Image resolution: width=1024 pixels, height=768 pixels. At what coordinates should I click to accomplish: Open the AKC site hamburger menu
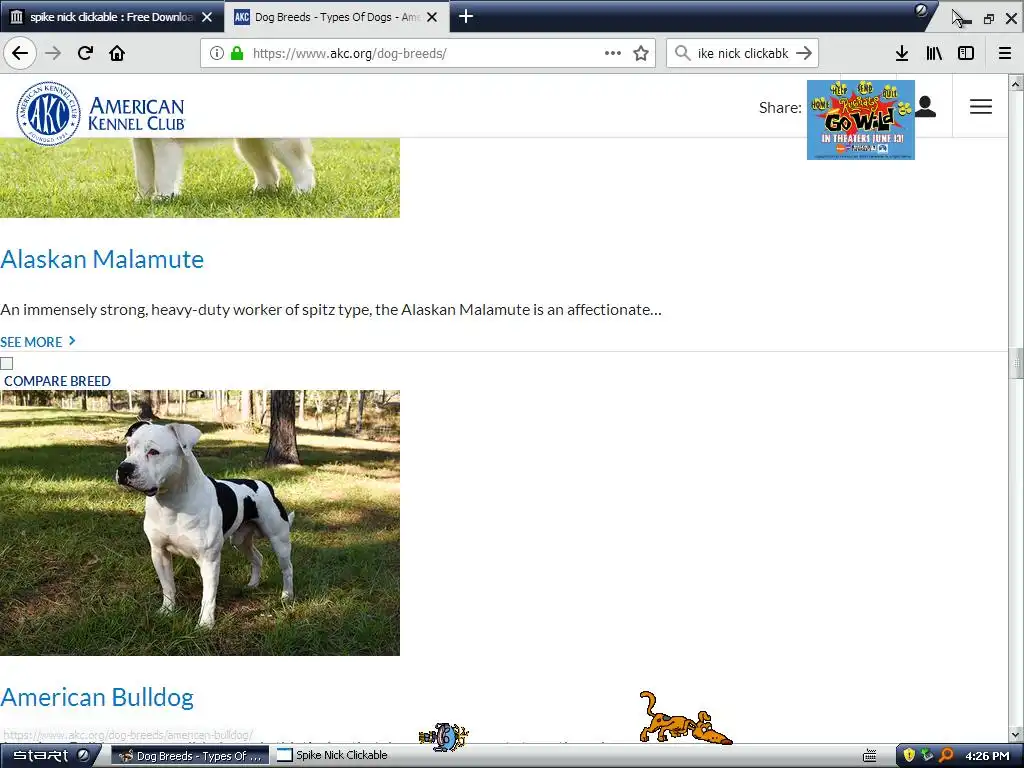[980, 106]
